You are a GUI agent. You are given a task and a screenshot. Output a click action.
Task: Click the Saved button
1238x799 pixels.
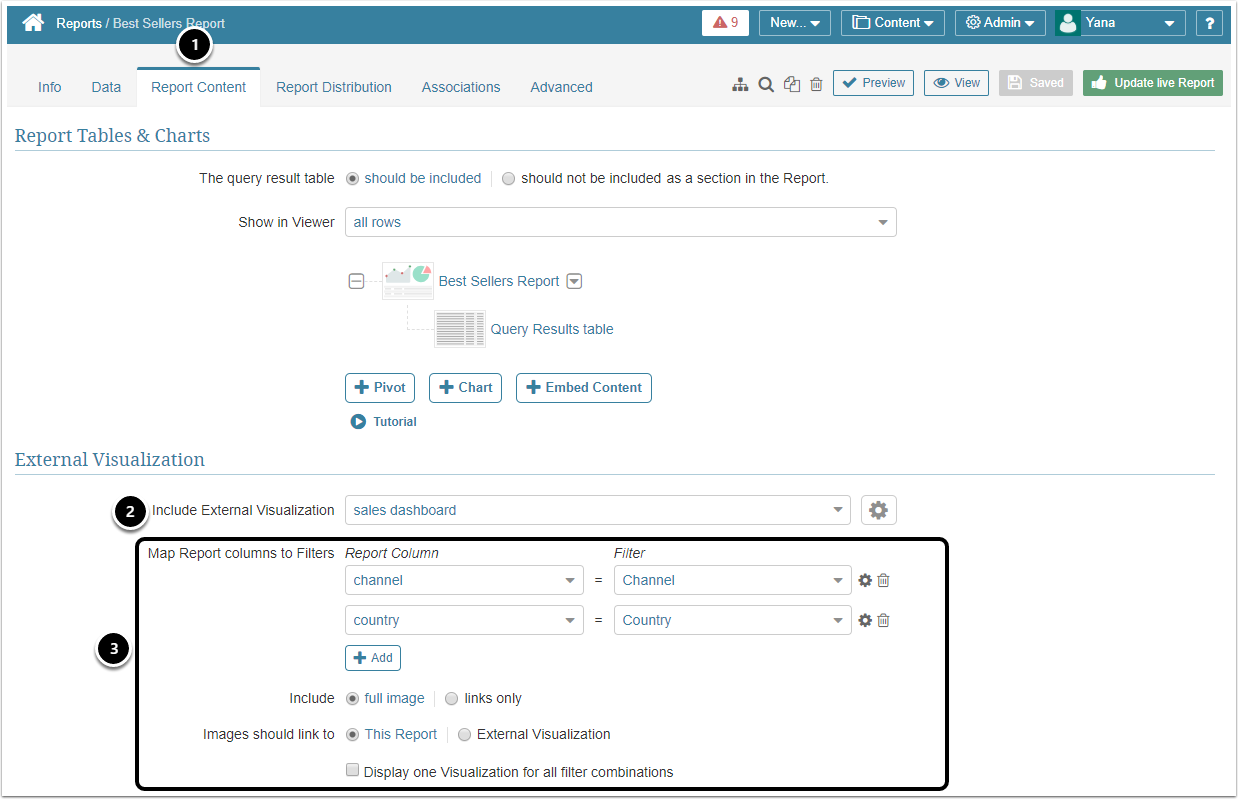coord(1036,83)
